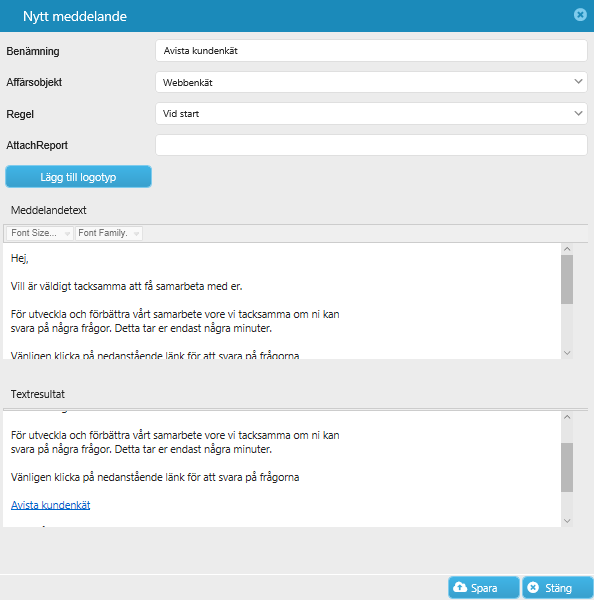Viewport: 594px width, 600px height.
Task: Click Lägg till logotyp button
Action: point(78,177)
